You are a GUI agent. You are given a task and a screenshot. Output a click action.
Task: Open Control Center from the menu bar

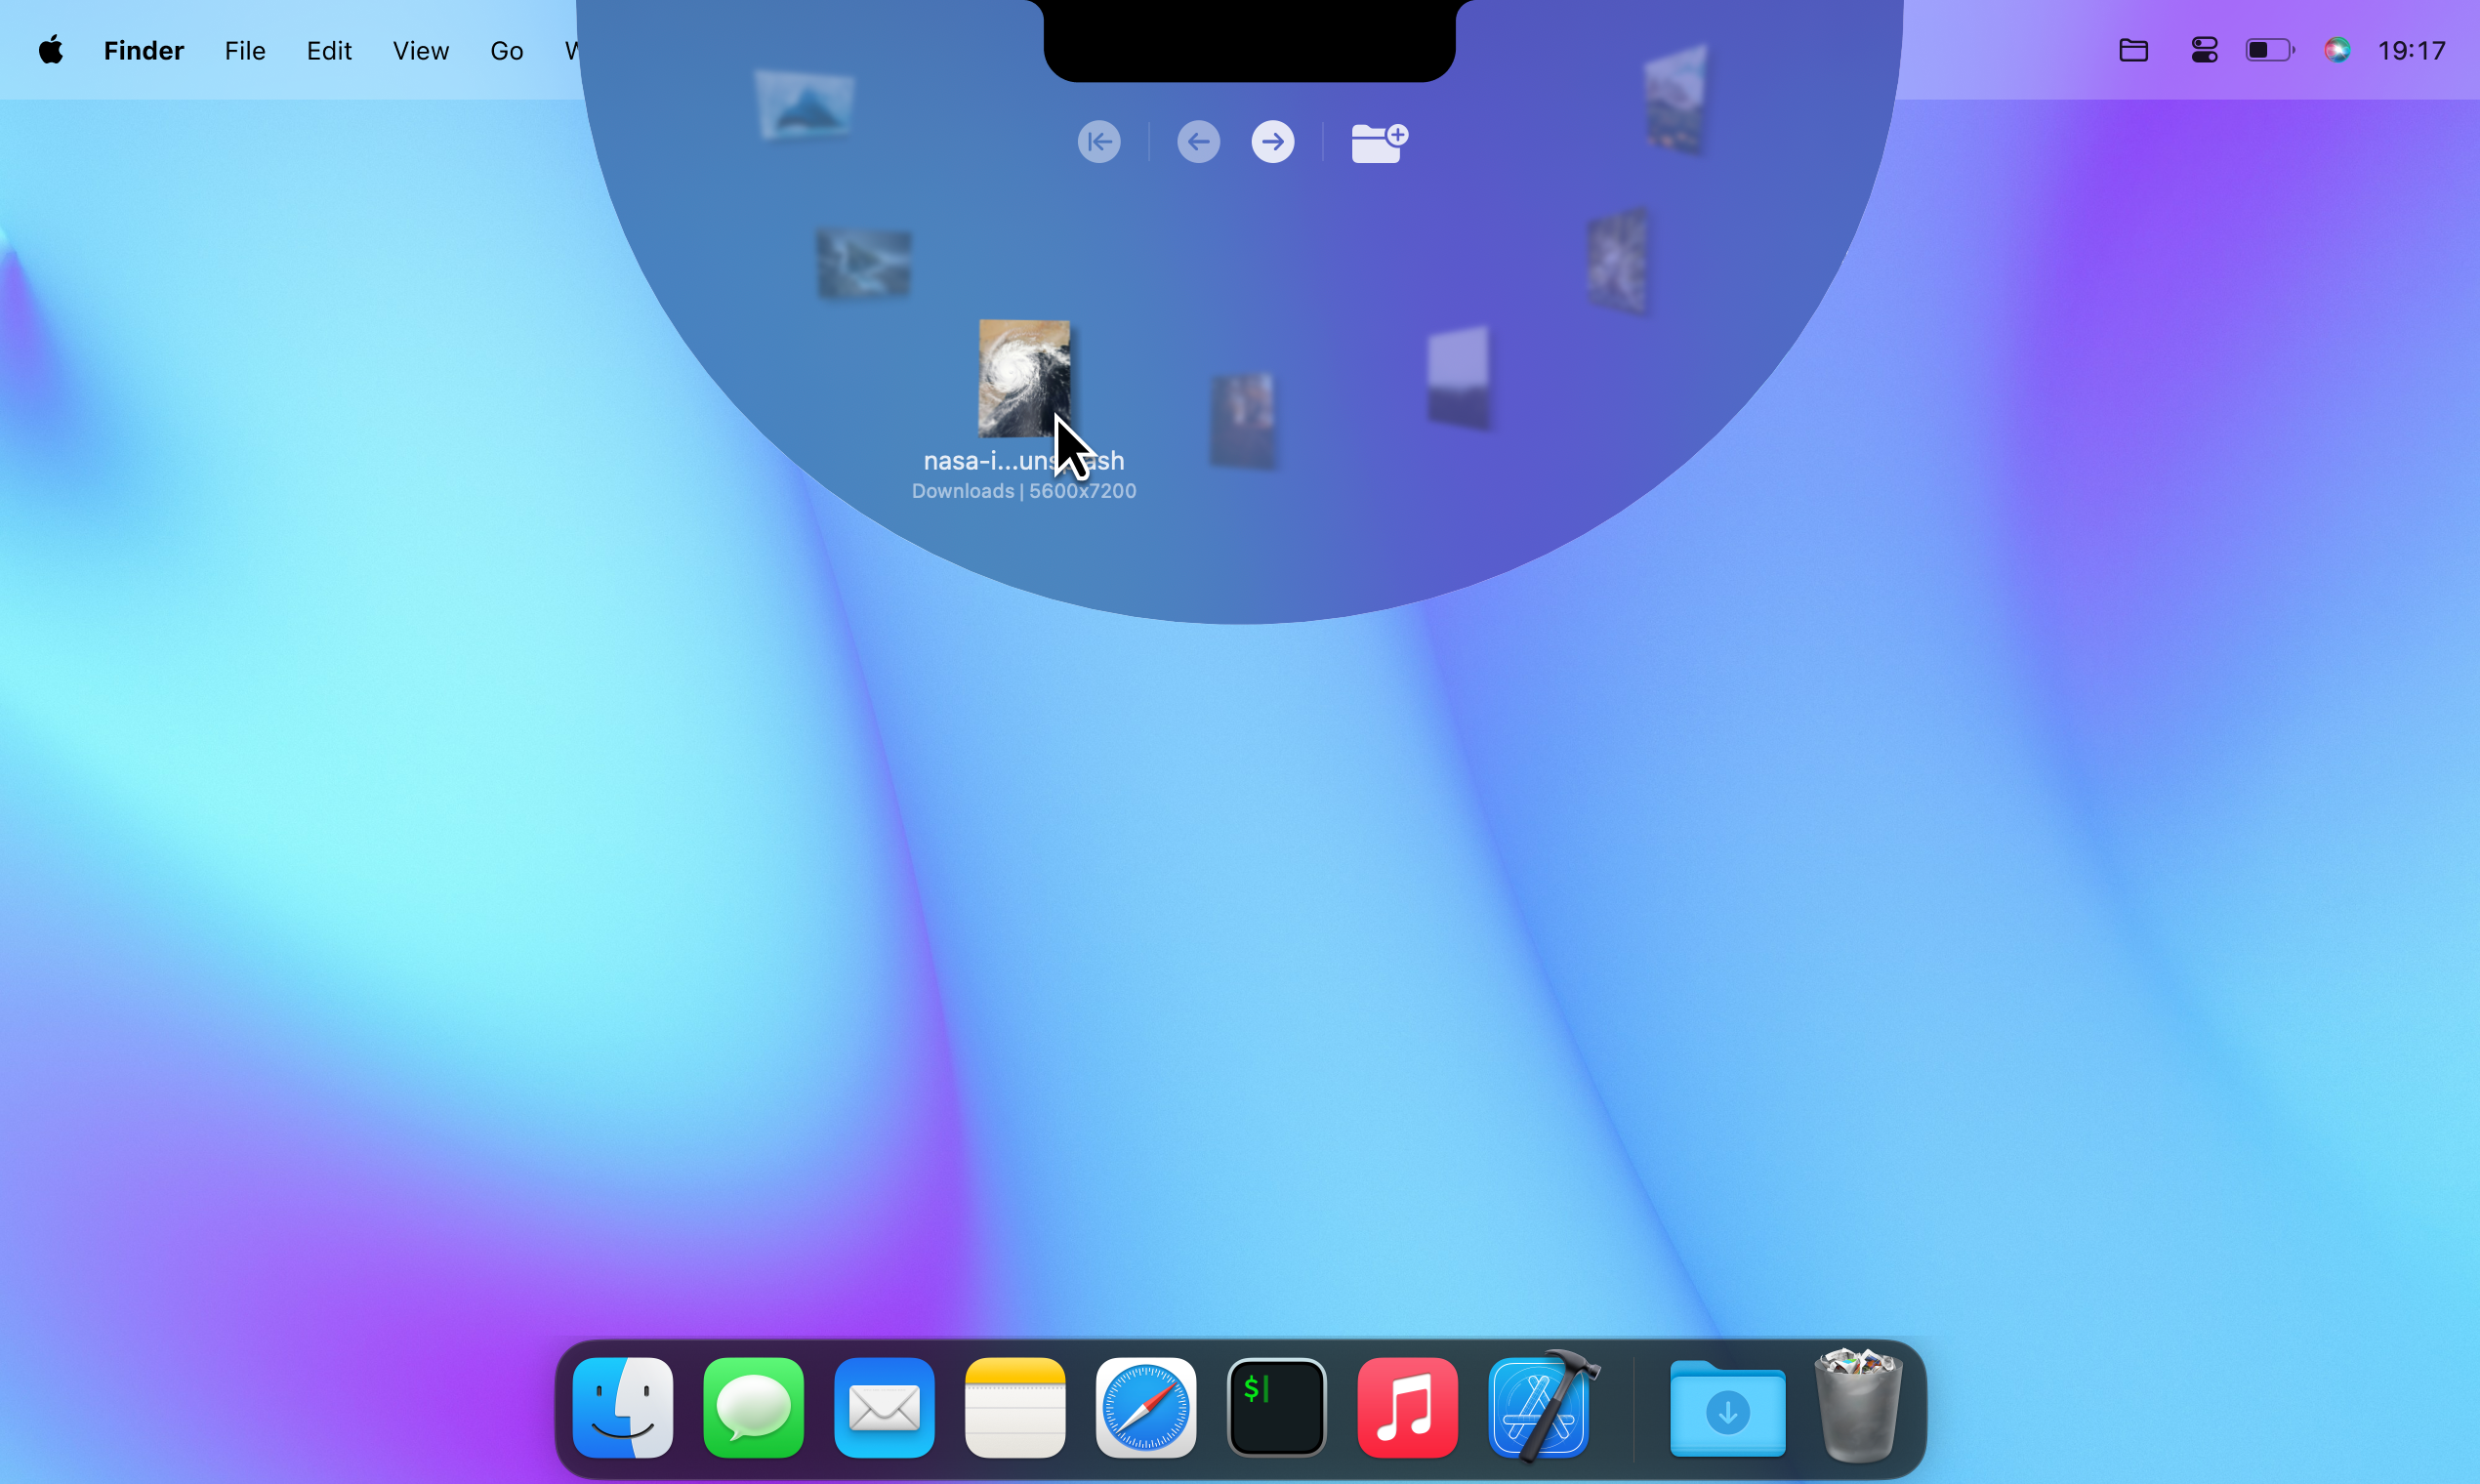(x=2203, y=49)
